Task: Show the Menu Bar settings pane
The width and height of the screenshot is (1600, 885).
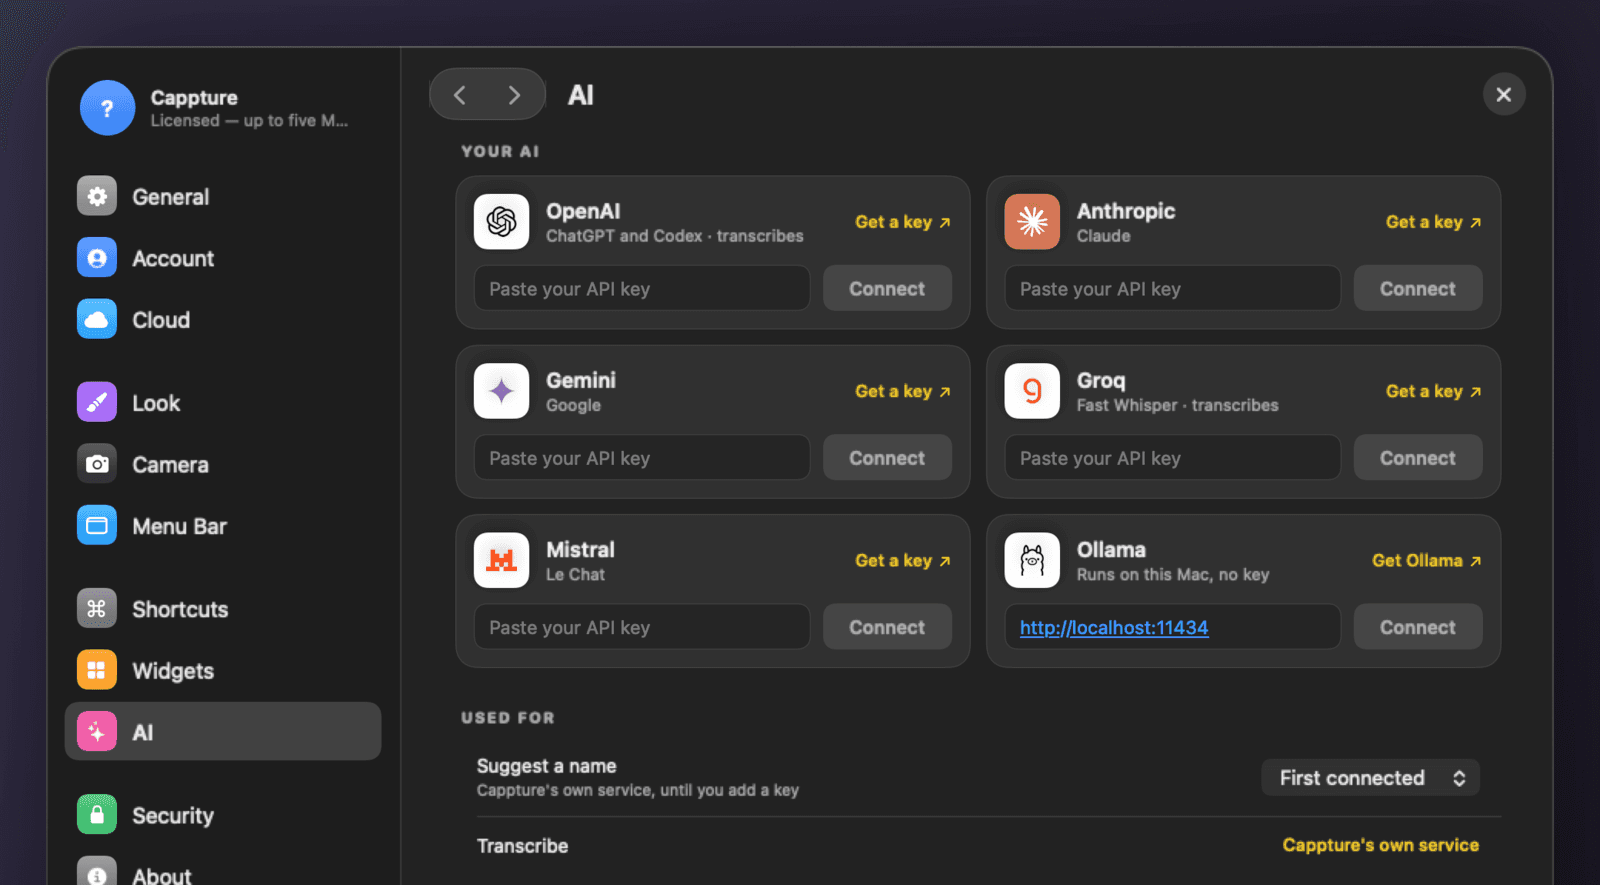Action: [223, 526]
